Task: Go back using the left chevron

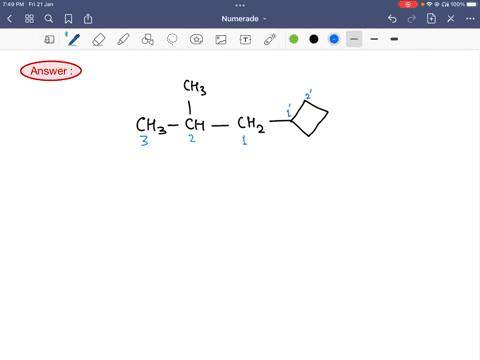Action: click(x=10, y=19)
